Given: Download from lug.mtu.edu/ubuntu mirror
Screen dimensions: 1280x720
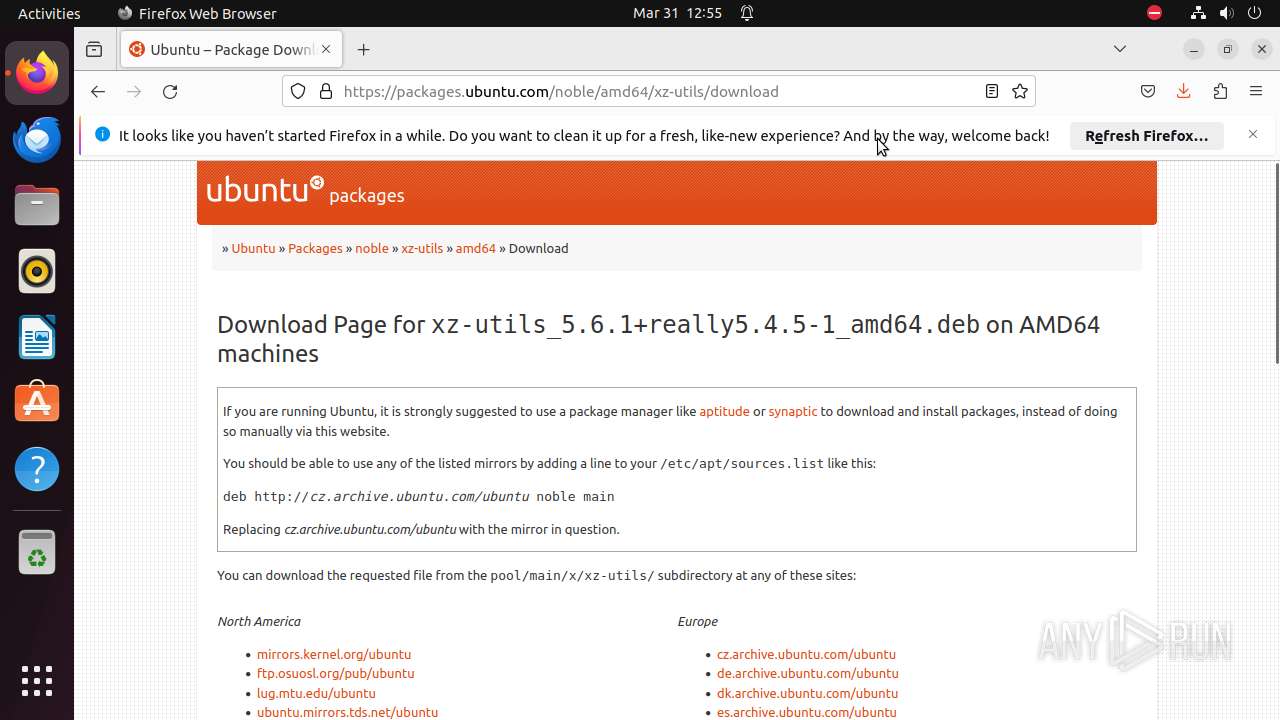Looking at the screenshot, I should (x=316, y=693).
